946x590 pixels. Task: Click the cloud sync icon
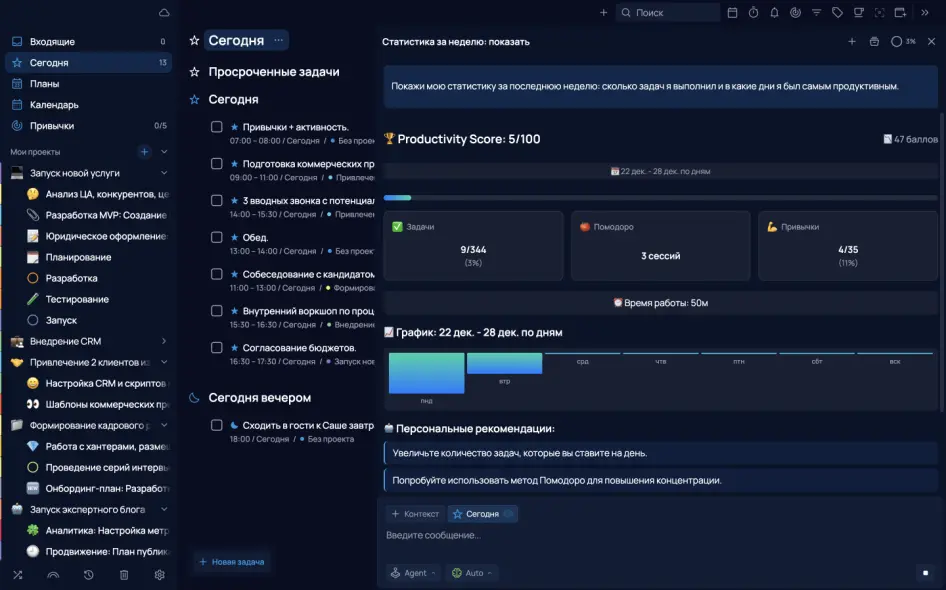[x=164, y=13]
